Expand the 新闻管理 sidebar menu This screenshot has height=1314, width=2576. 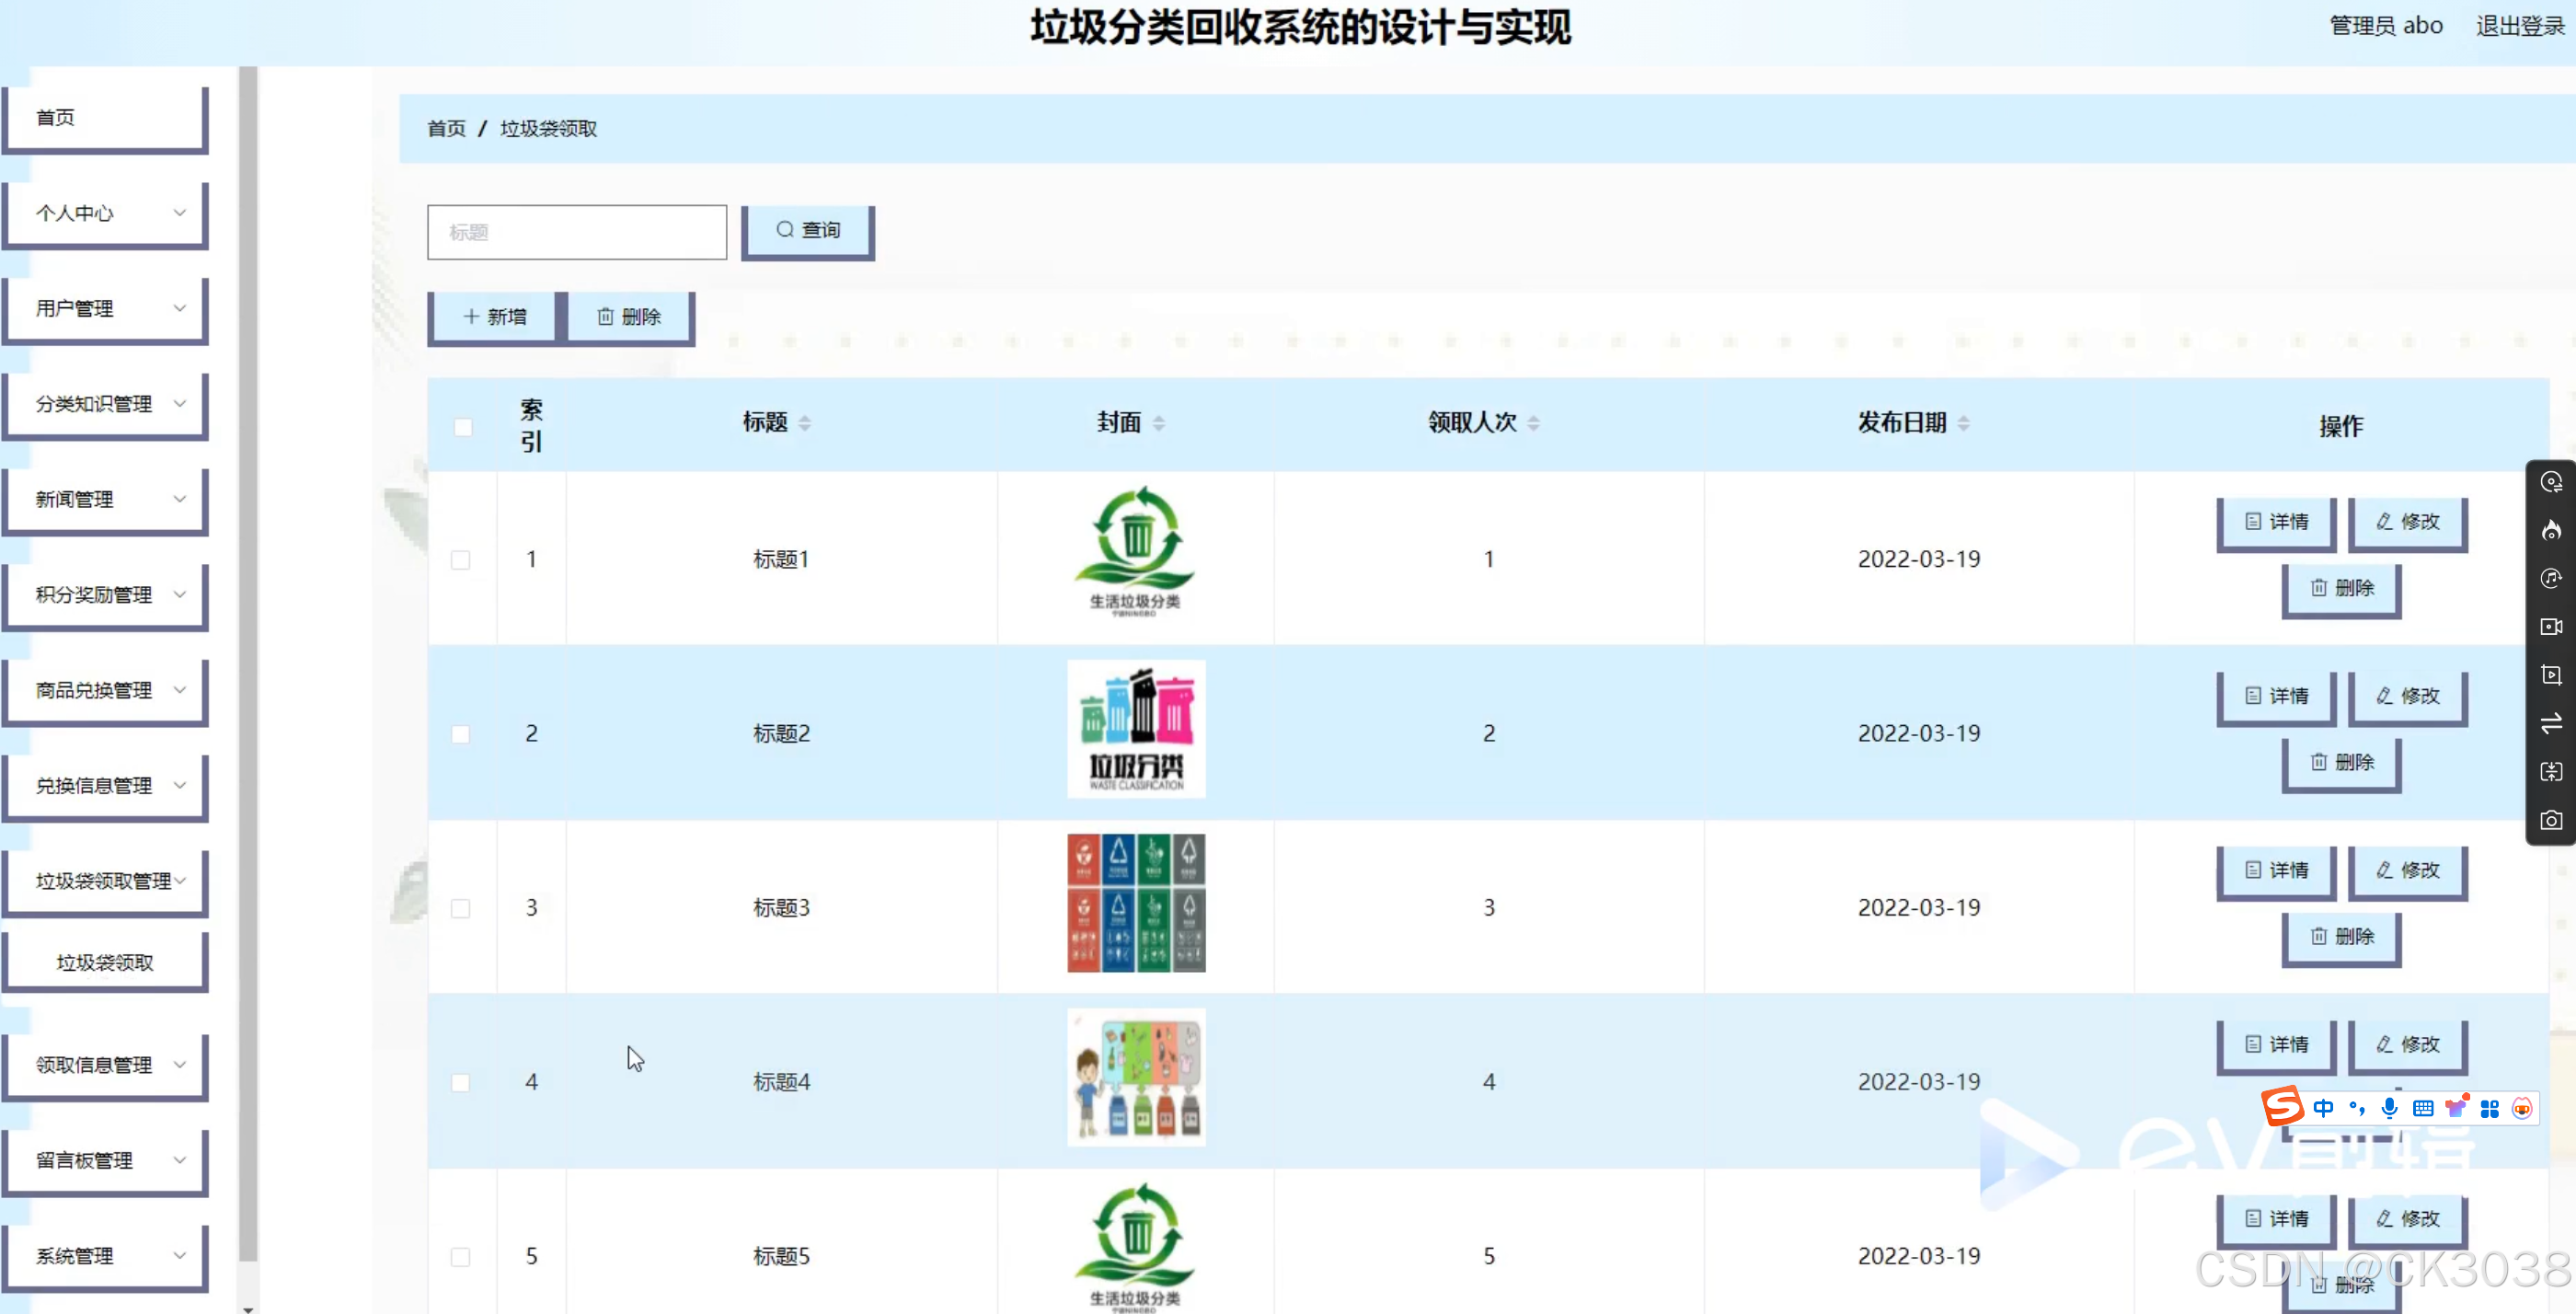pos(105,499)
